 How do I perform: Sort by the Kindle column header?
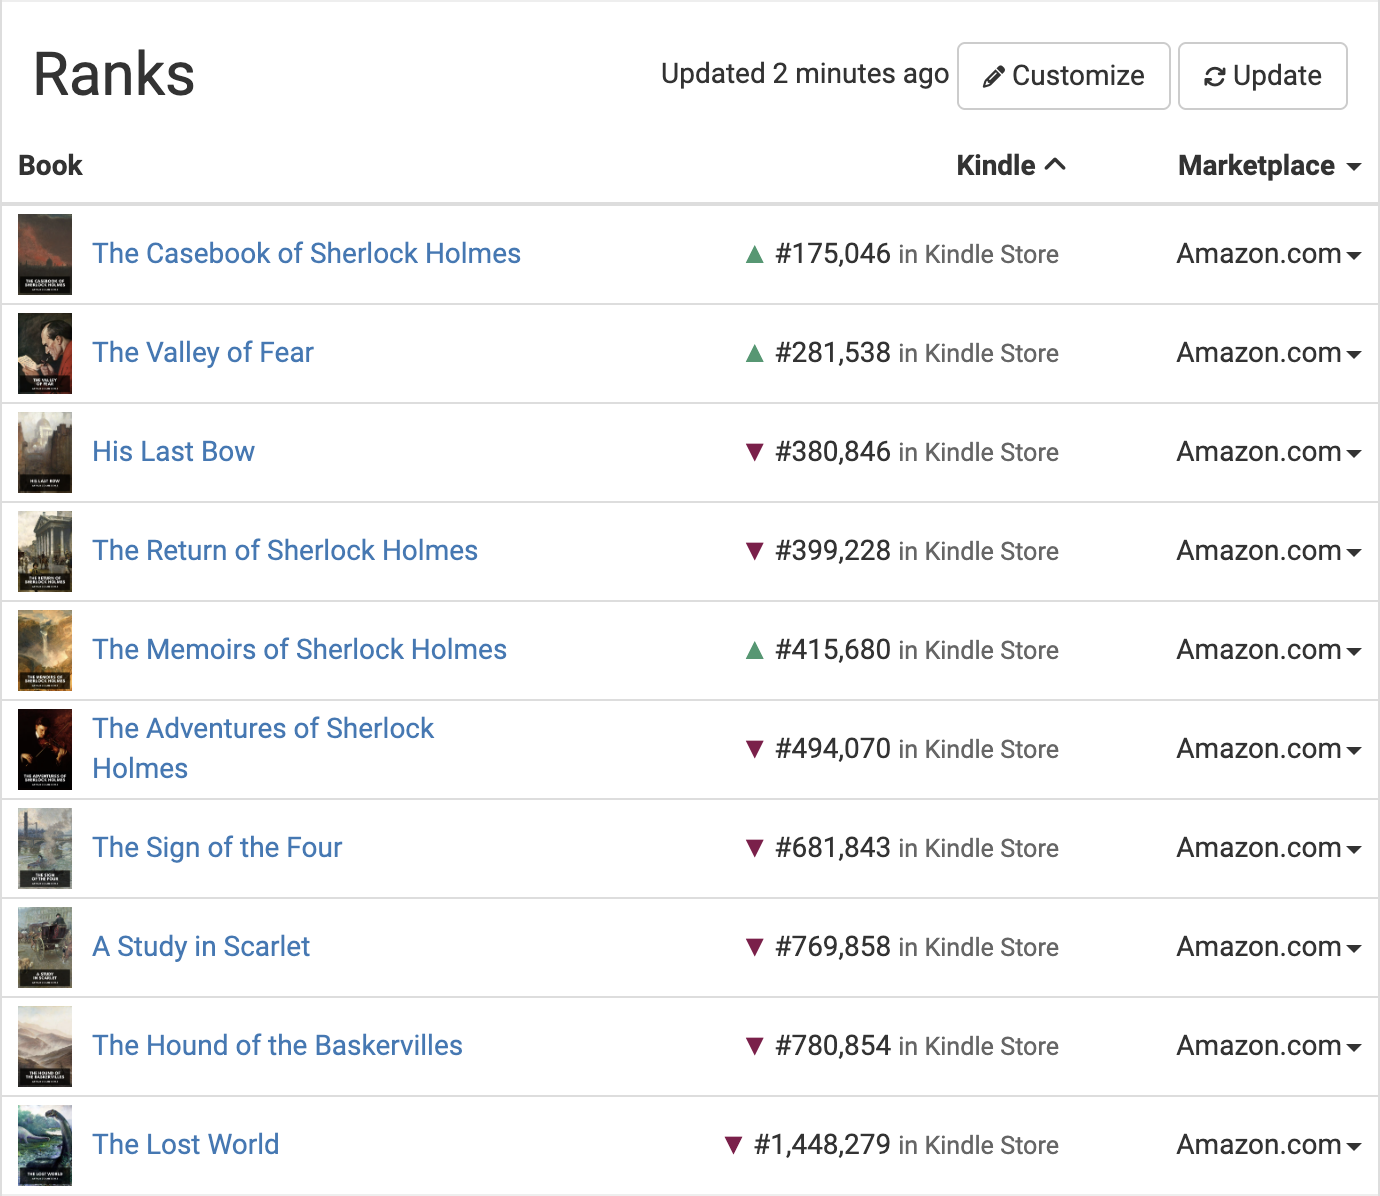point(1011,165)
